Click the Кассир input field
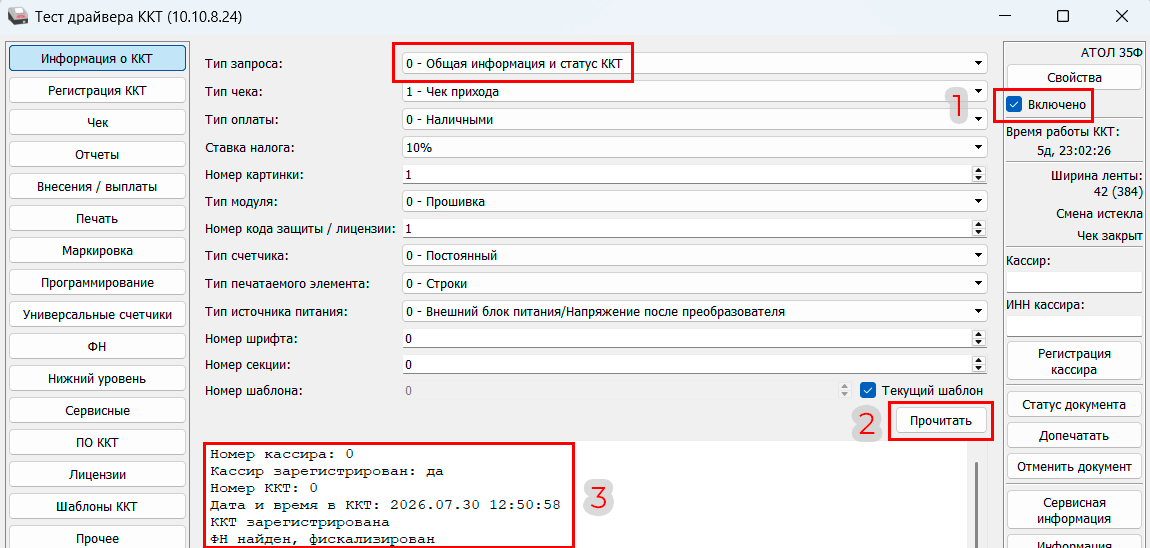This screenshot has width=1150, height=548. pyautogui.click(x=1074, y=282)
